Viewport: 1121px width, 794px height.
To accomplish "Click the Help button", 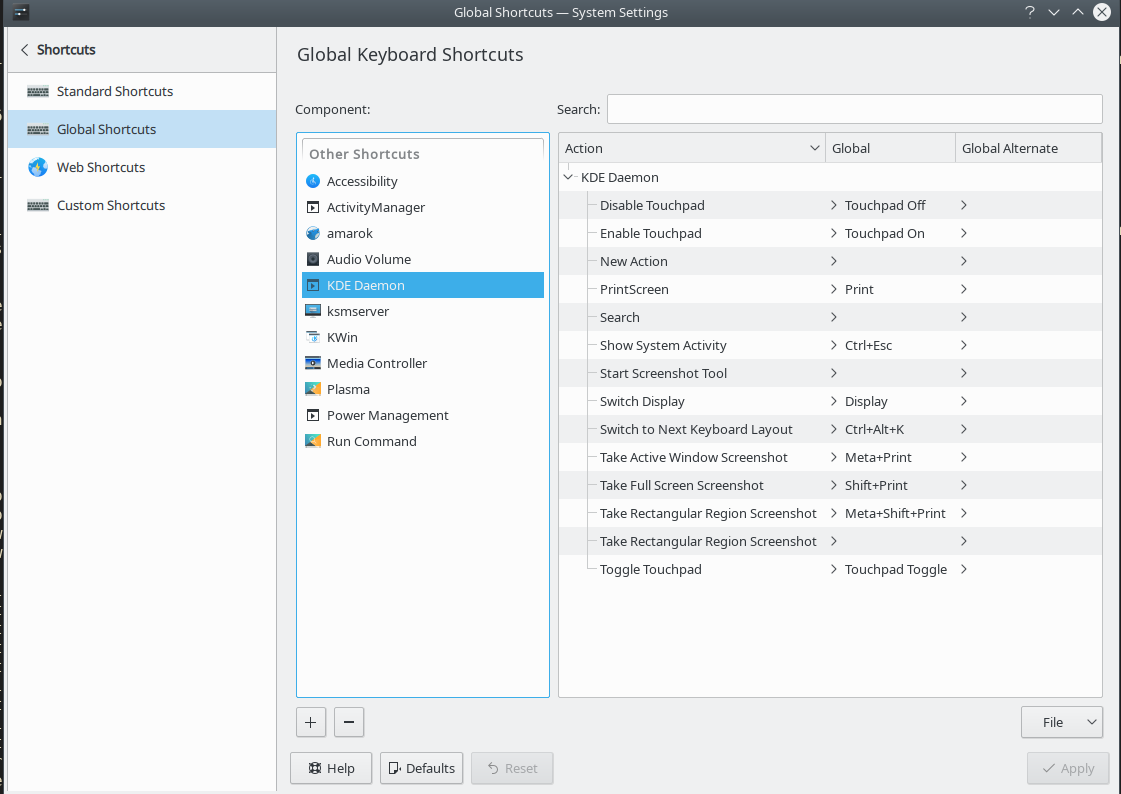I will (x=330, y=768).
